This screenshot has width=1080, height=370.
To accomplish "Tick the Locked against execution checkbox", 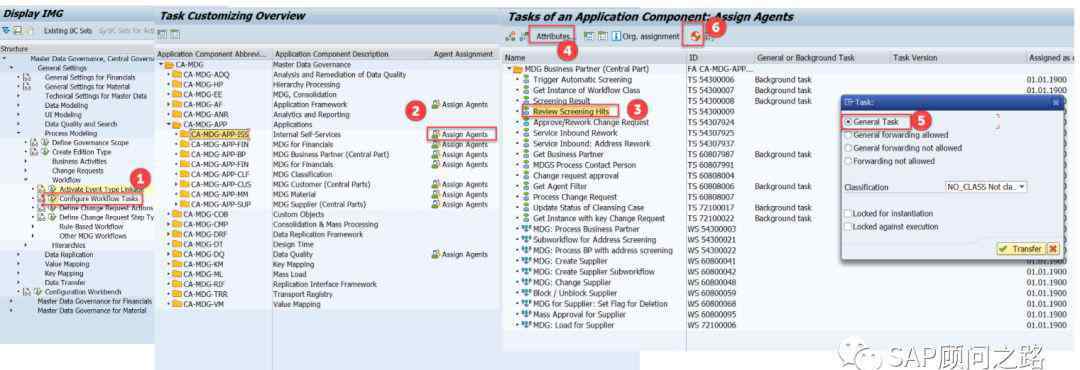I will (849, 227).
